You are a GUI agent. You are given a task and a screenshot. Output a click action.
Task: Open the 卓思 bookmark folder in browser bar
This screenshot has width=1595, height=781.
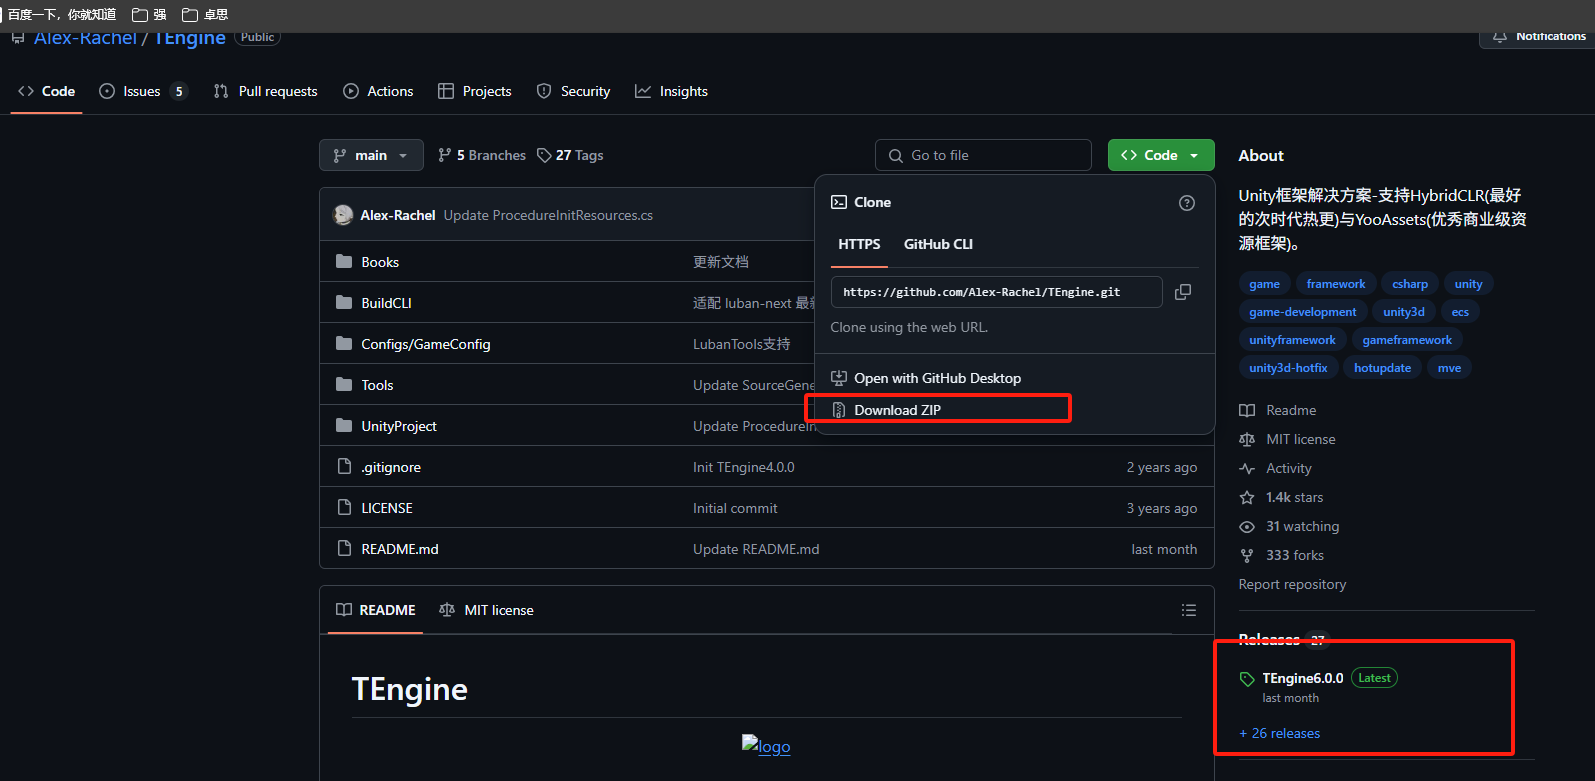[x=205, y=15]
